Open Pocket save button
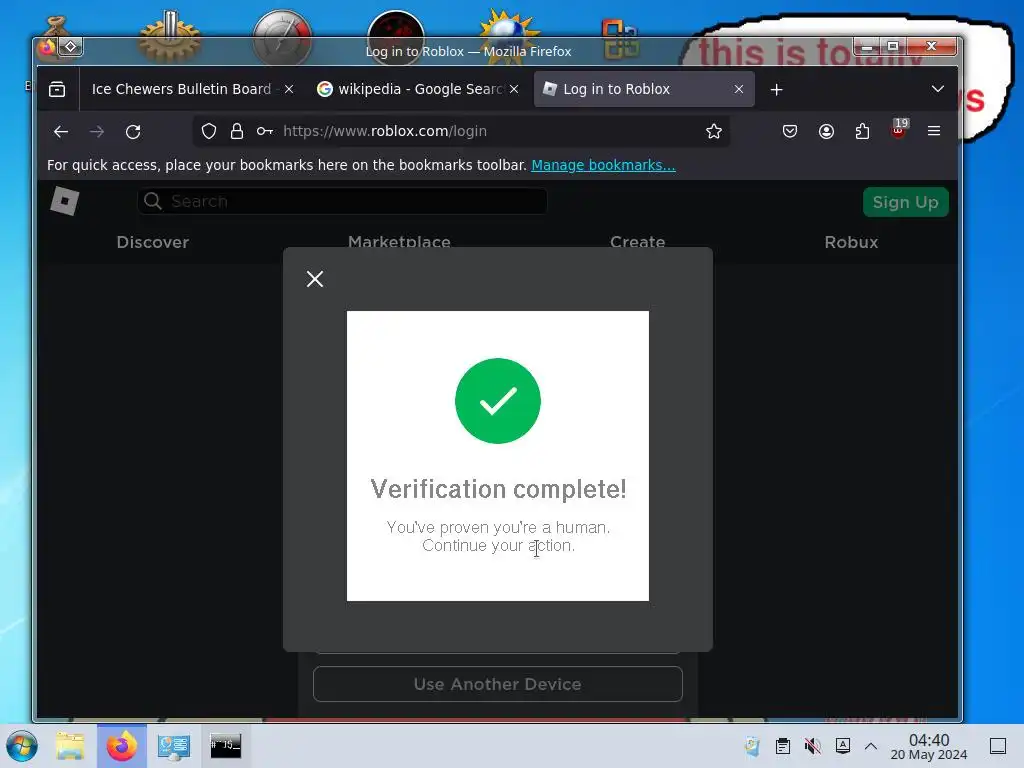The width and height of the screenshot is (1024, 768). pyautogui.click(x=790, y=131)
